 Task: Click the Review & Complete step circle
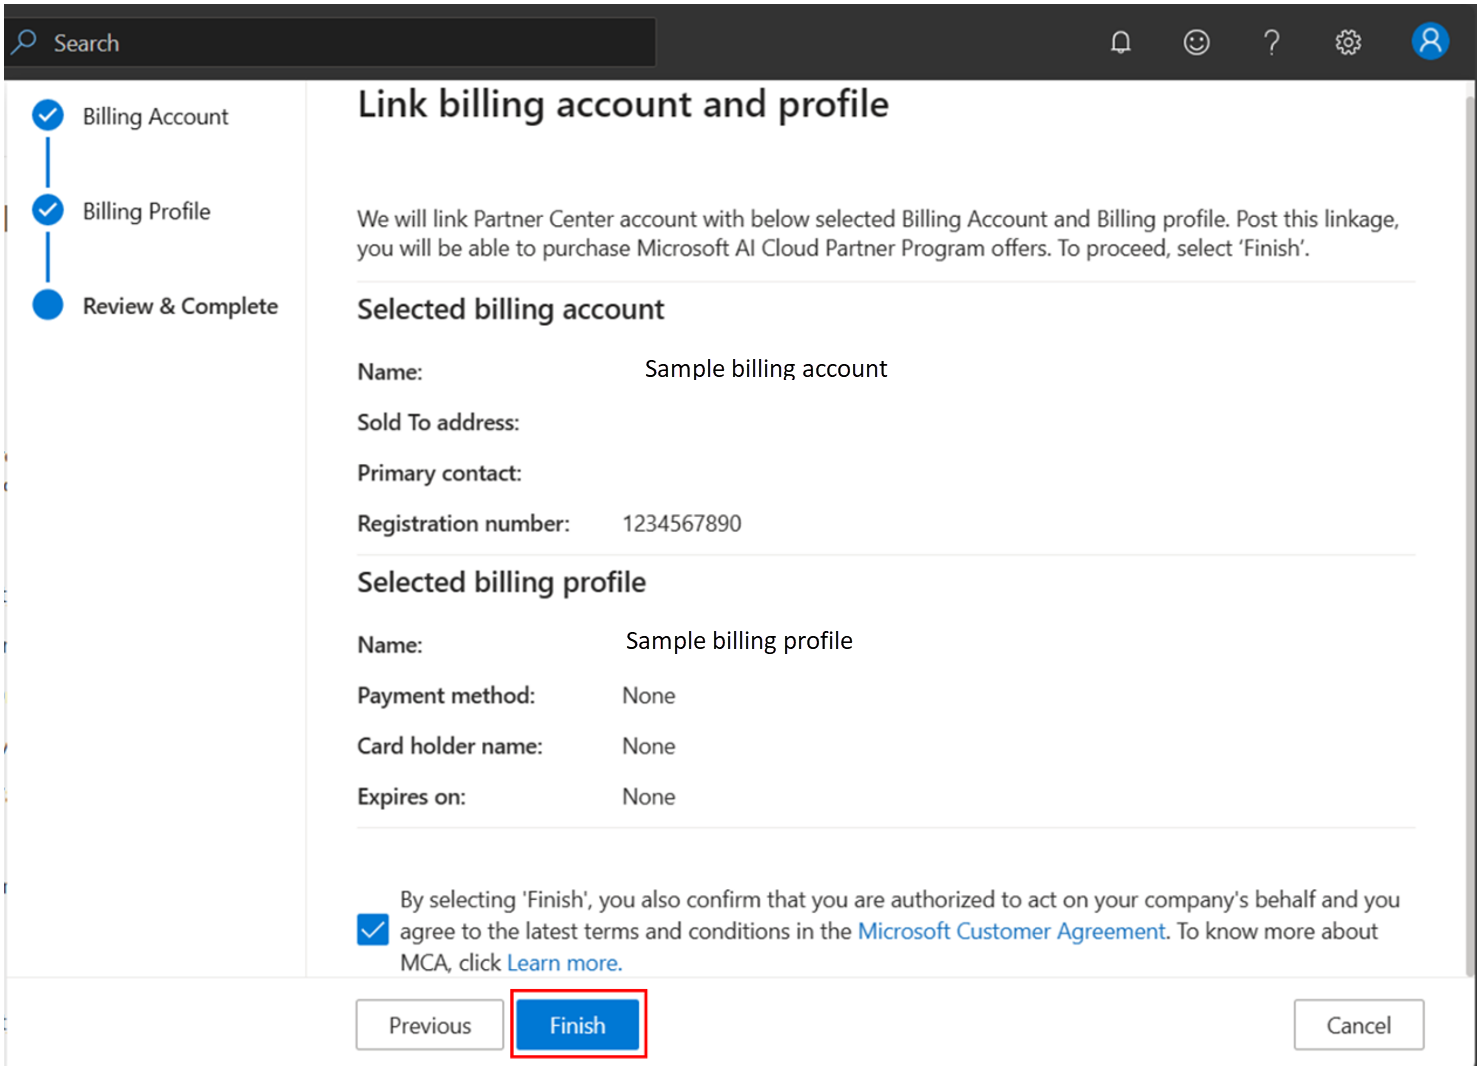pos(48,305)
